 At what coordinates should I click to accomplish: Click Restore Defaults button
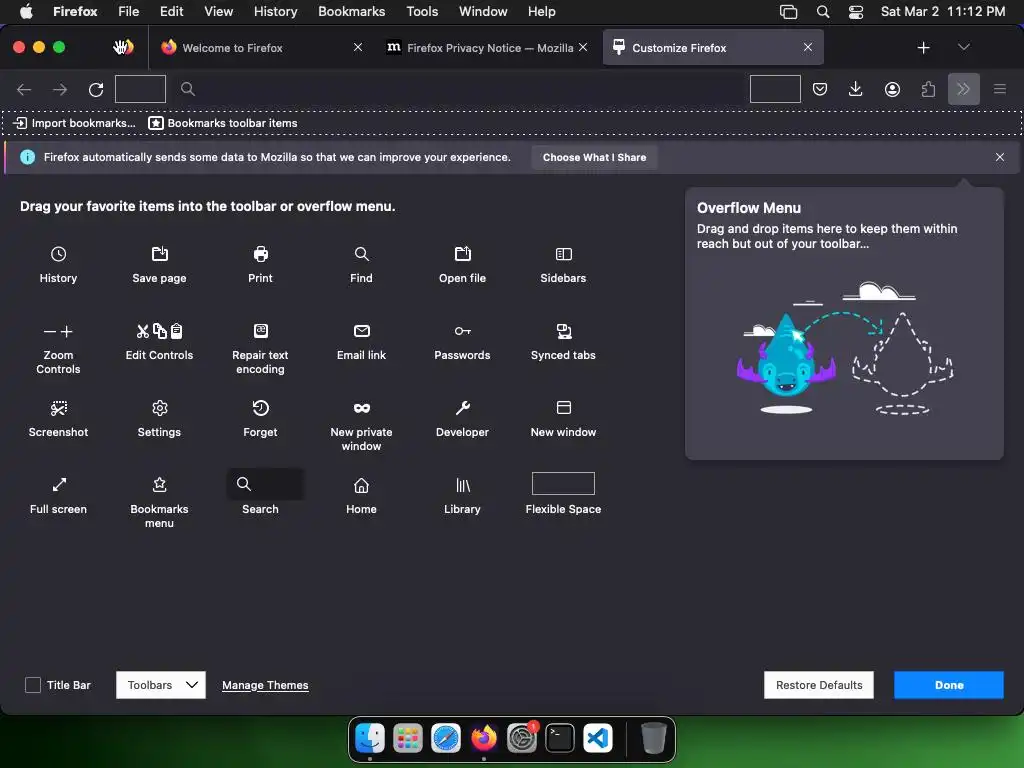point(819,685)
